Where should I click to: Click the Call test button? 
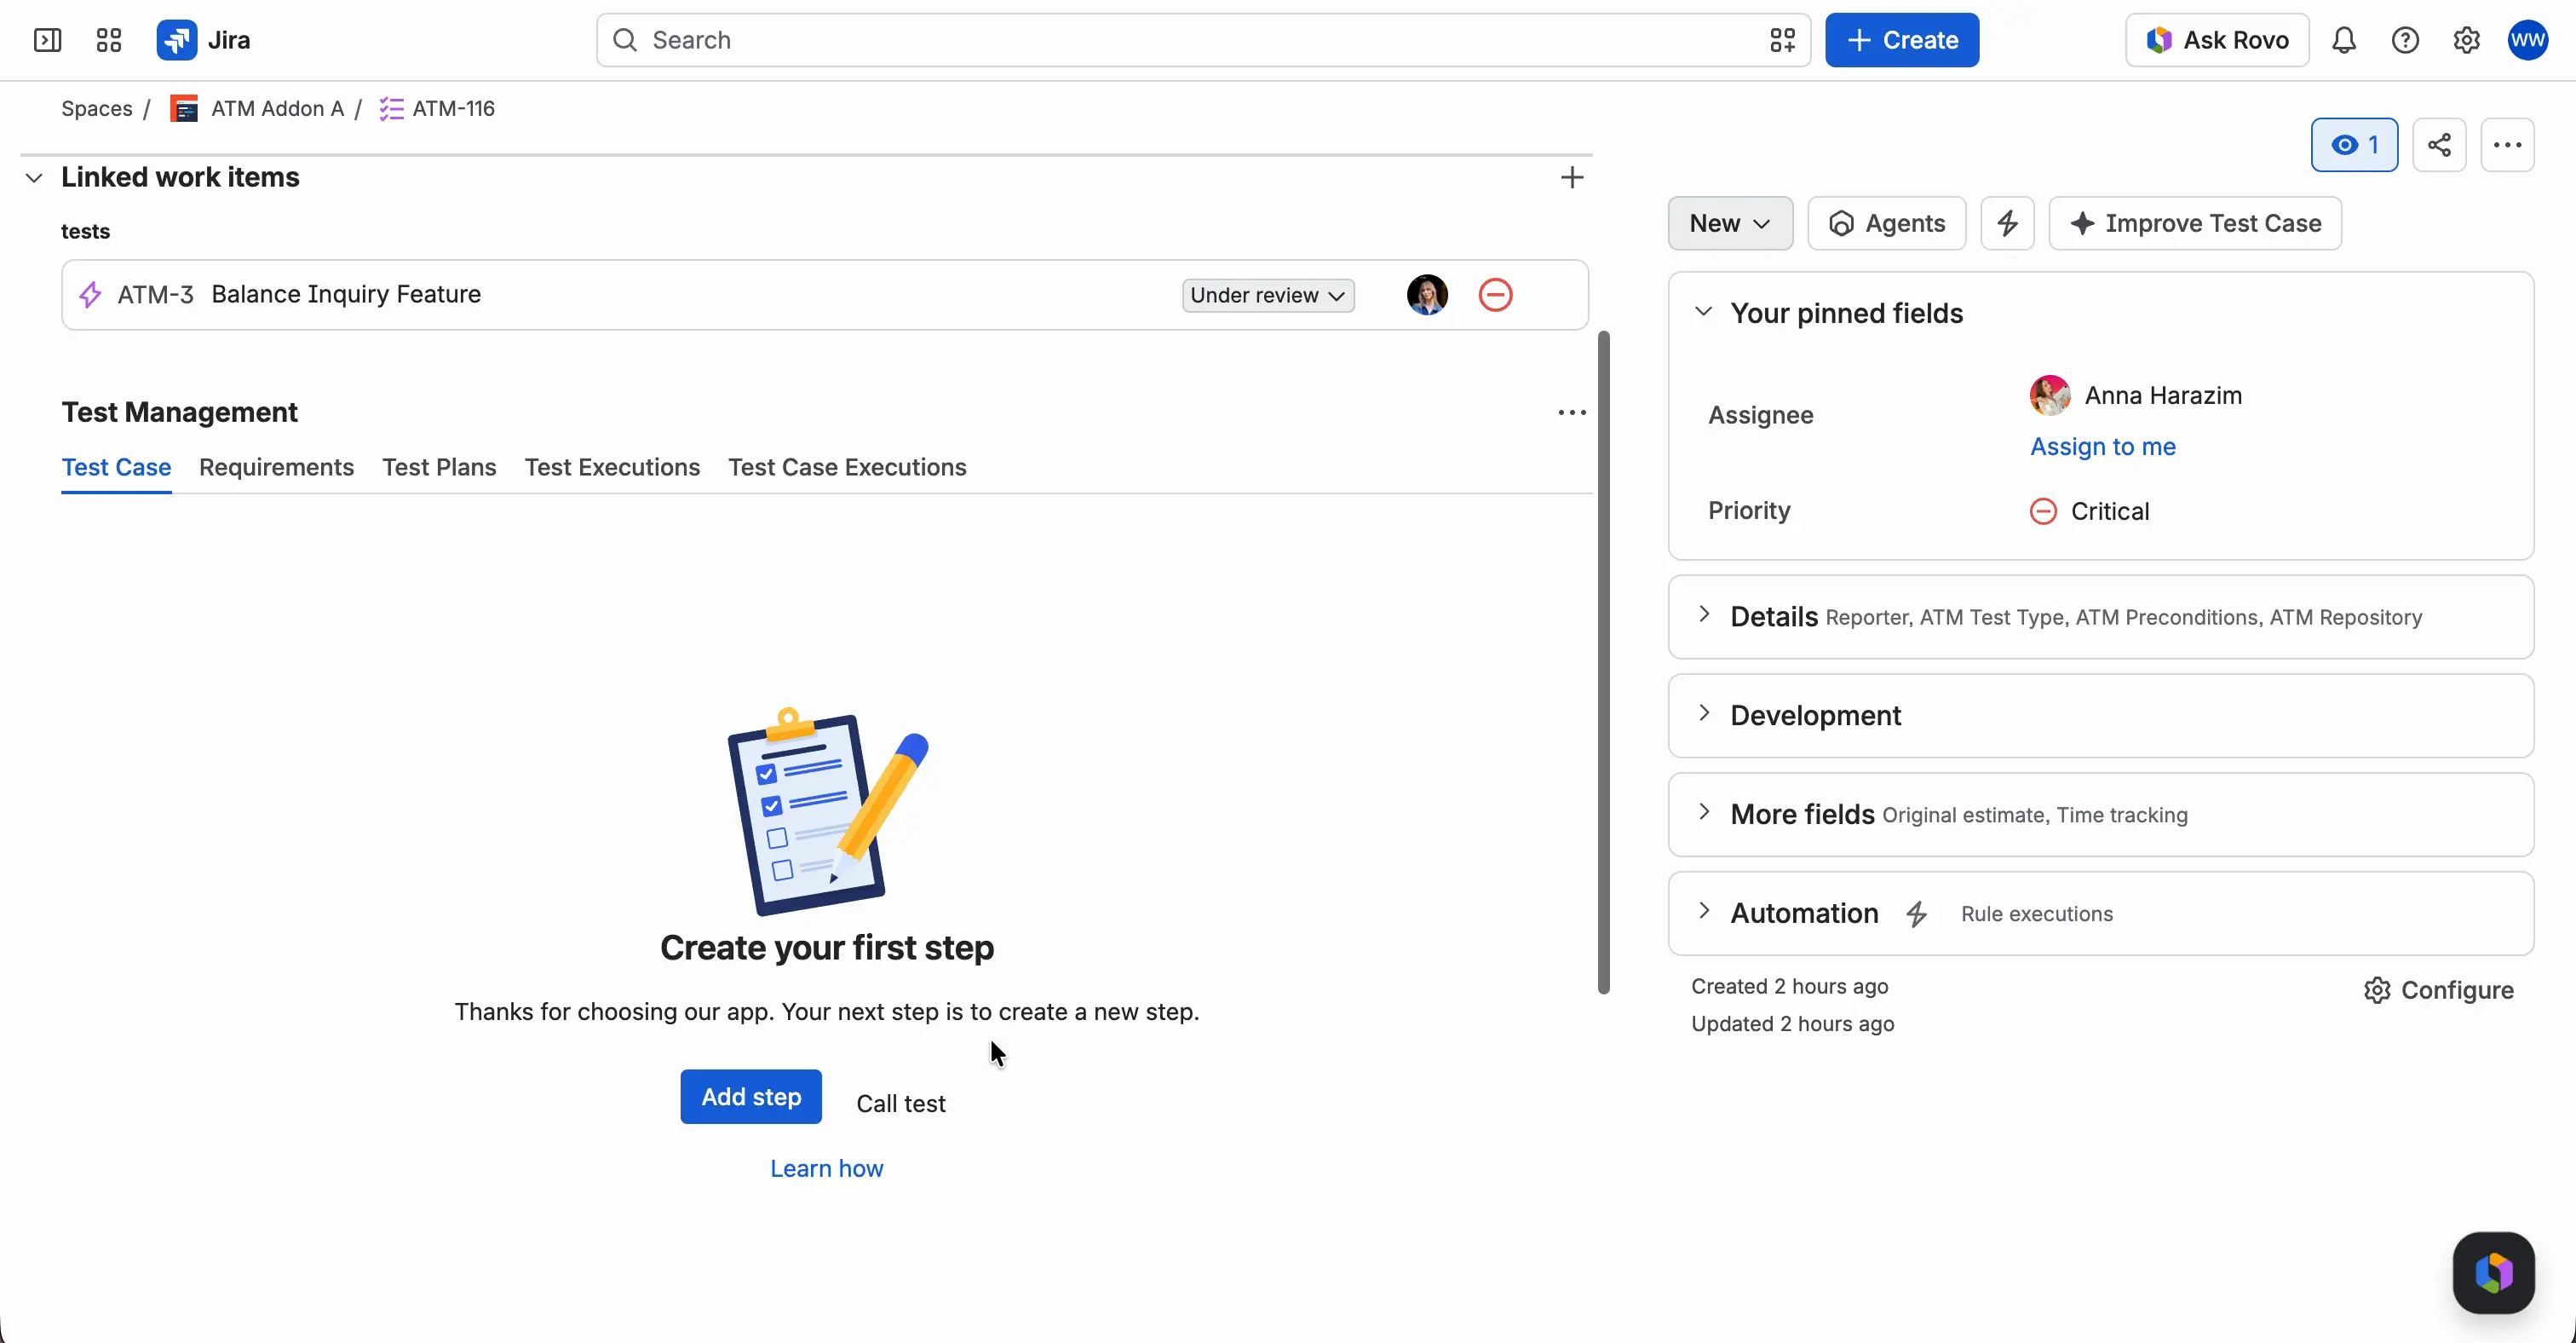click(x=900, y=1104)
